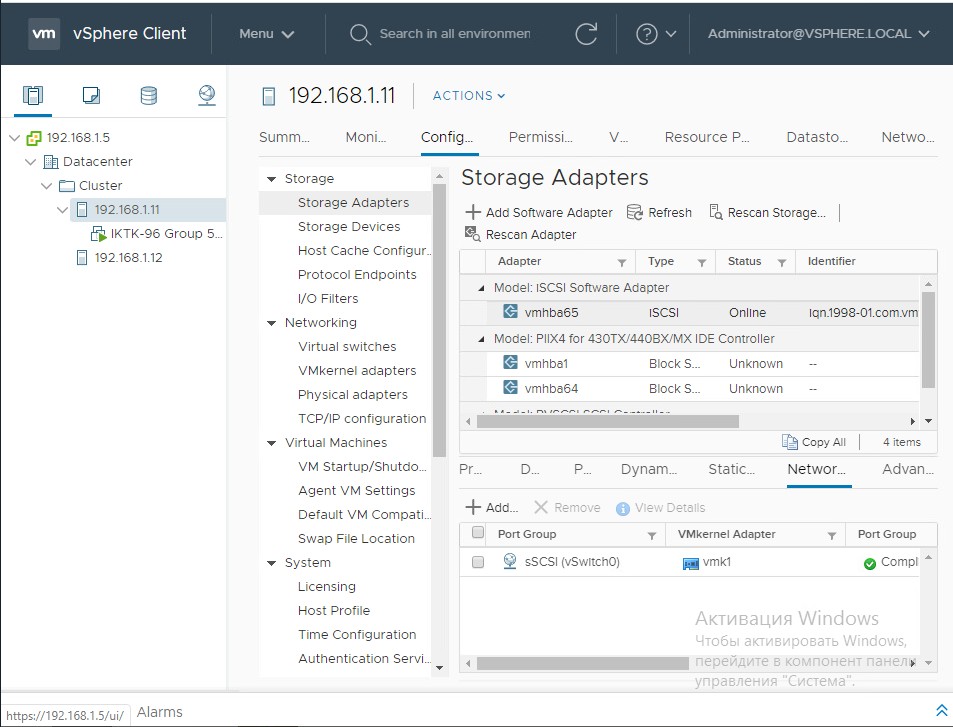Screen dimensions: 953x727
Task: Collapse the System settings section
Action: tap(272, 563)
